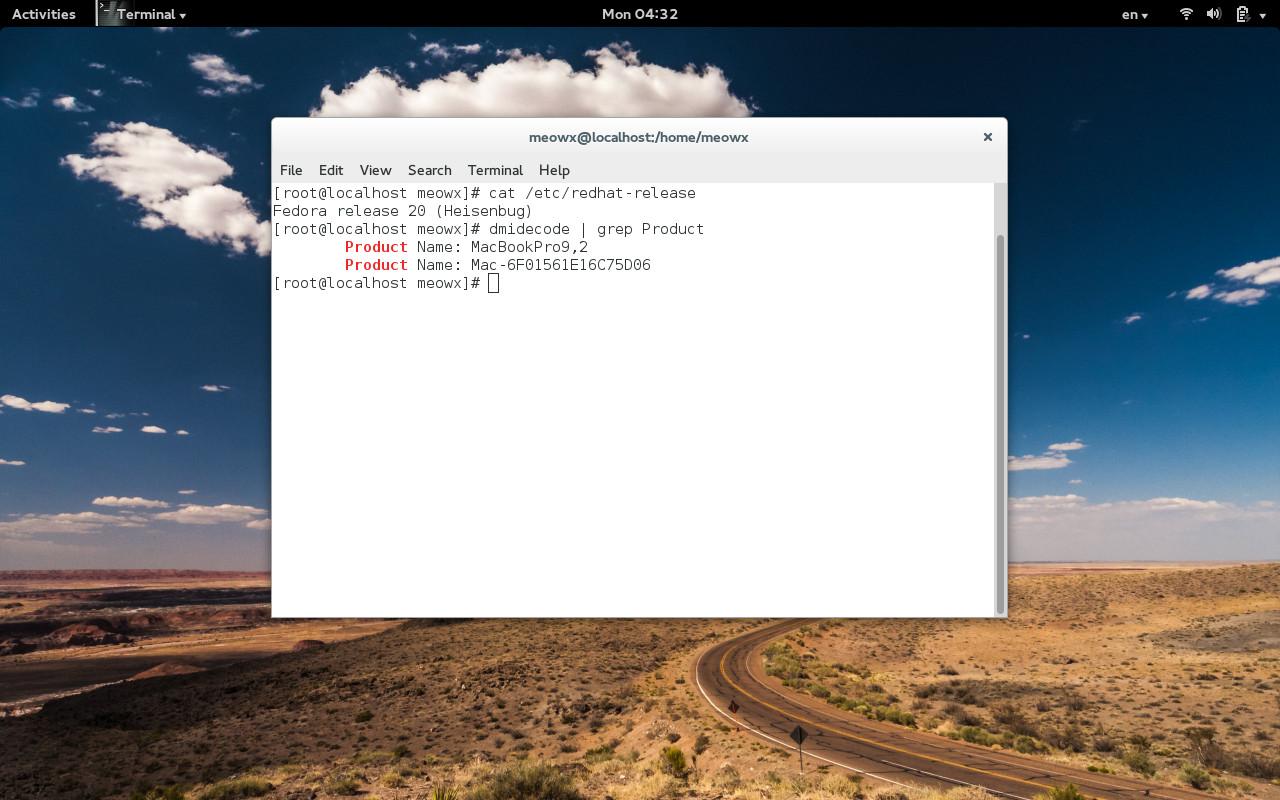The height and width of the screenshot is (800, 1280).
Task: Click the terminal cursor at the last prompt
Action: tap(493, 283)
